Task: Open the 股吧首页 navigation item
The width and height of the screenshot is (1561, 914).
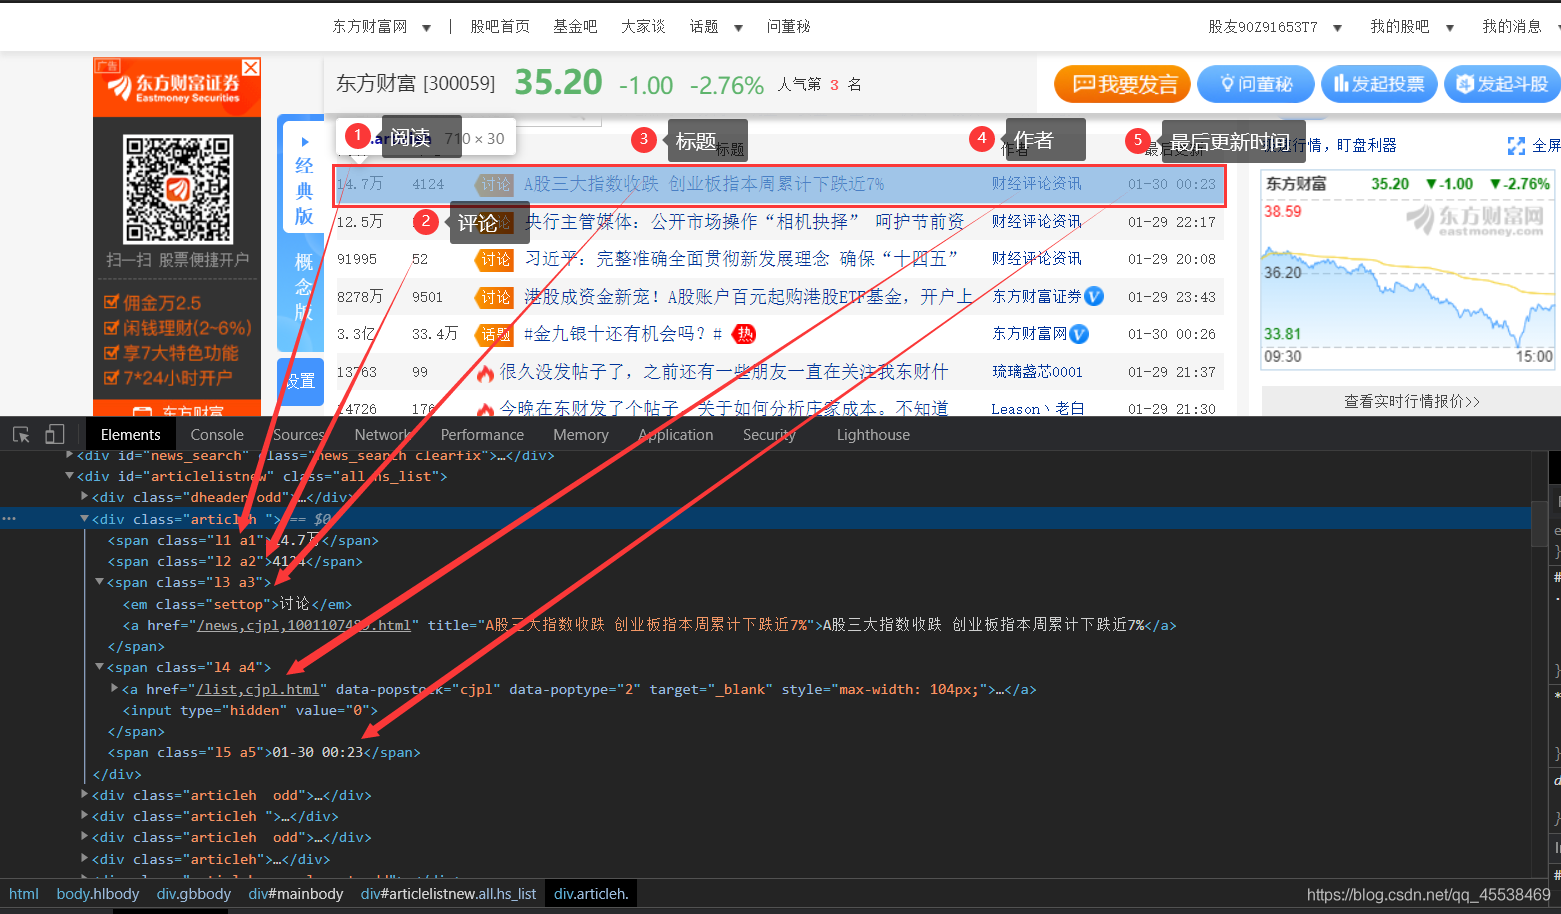Action: tap(500, 27)
